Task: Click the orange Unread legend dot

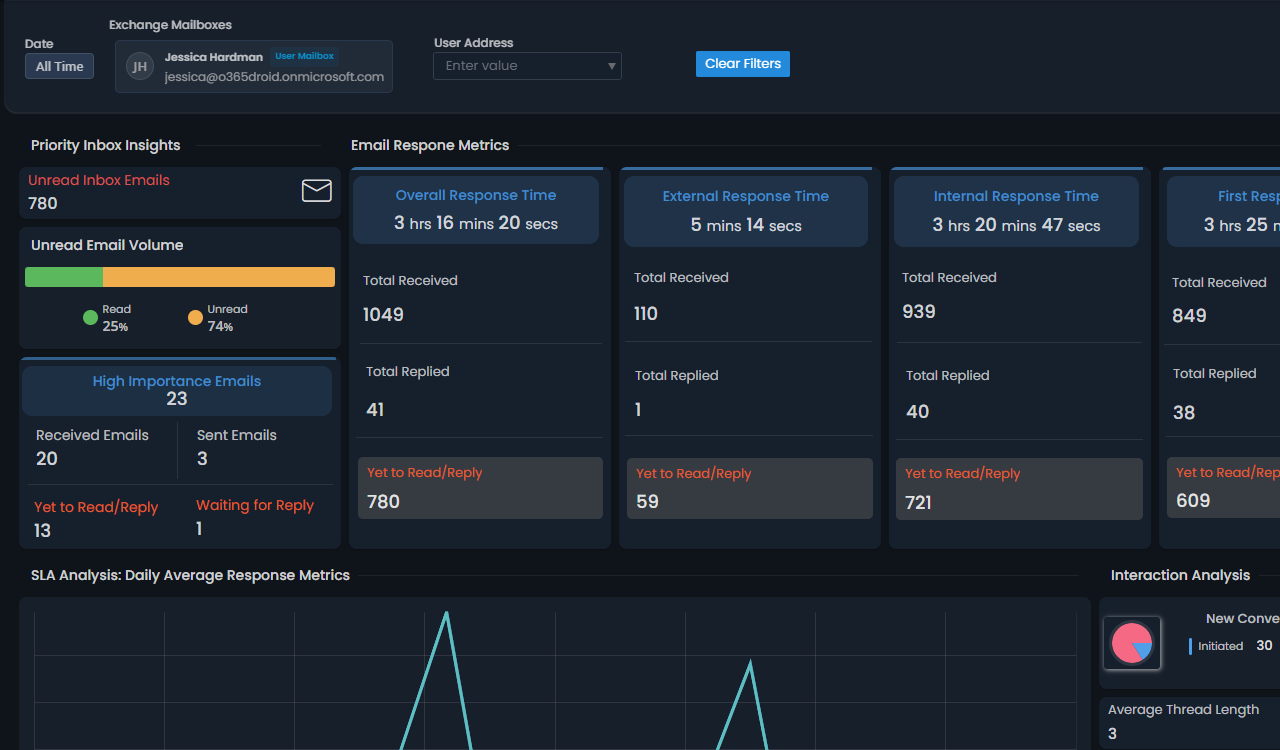Action: (195, 318)
